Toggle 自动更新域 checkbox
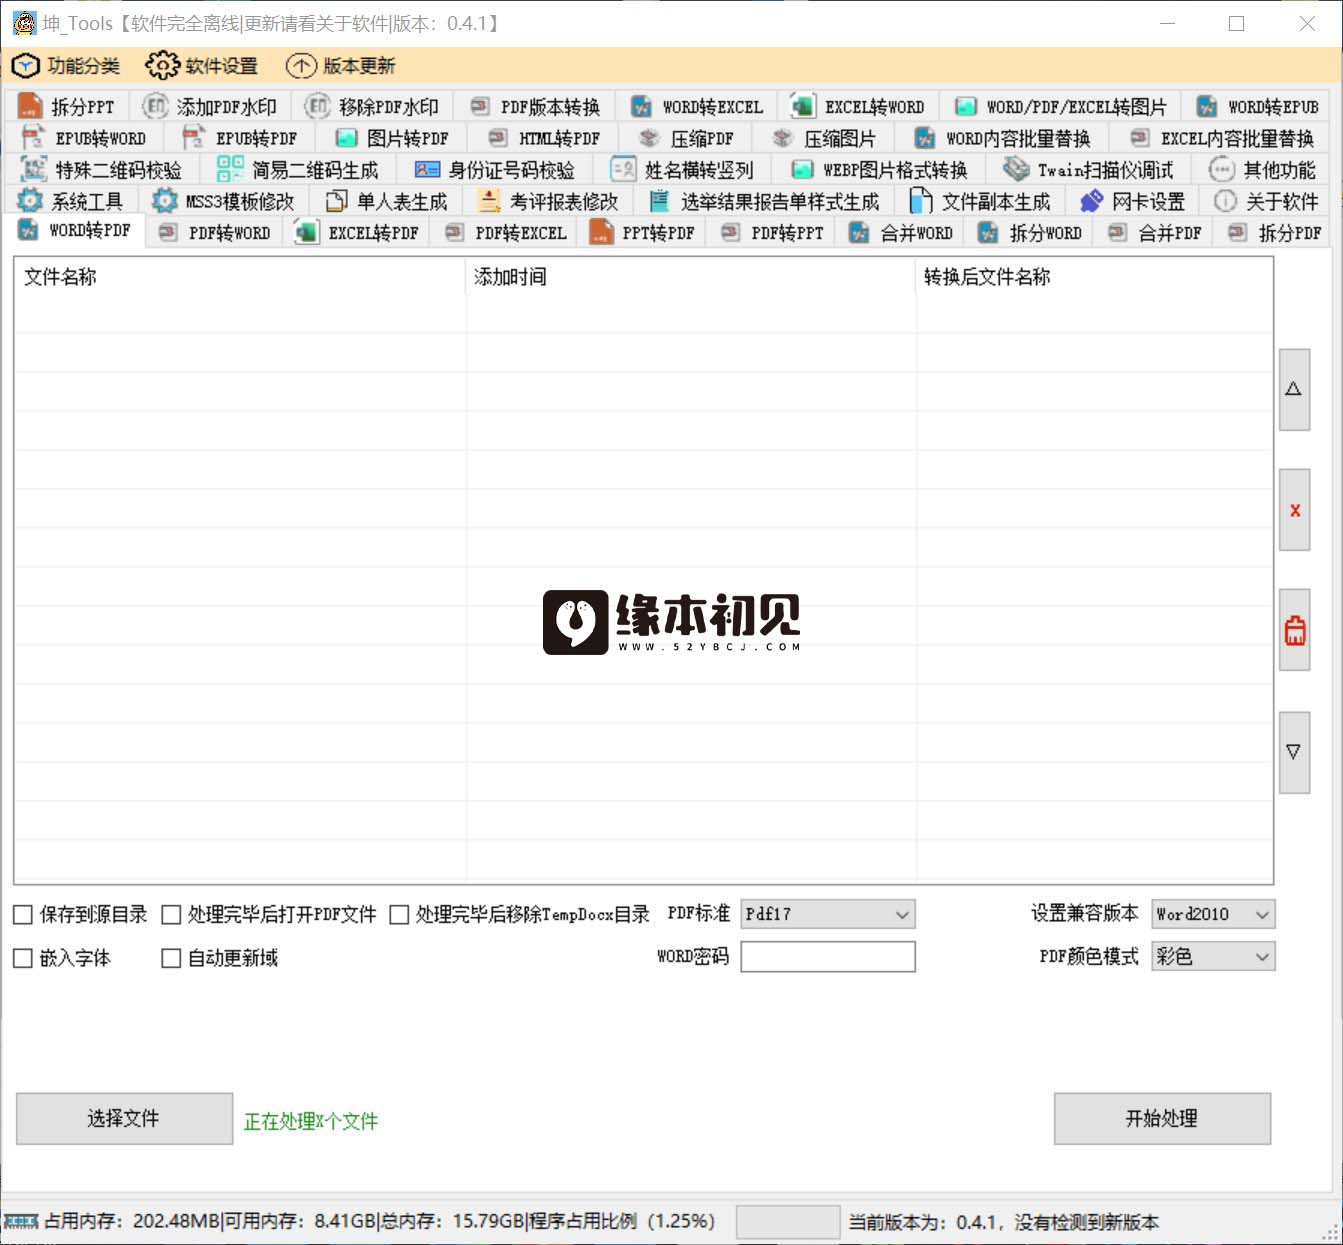Screen dimensions: 1343x1245 171,958
